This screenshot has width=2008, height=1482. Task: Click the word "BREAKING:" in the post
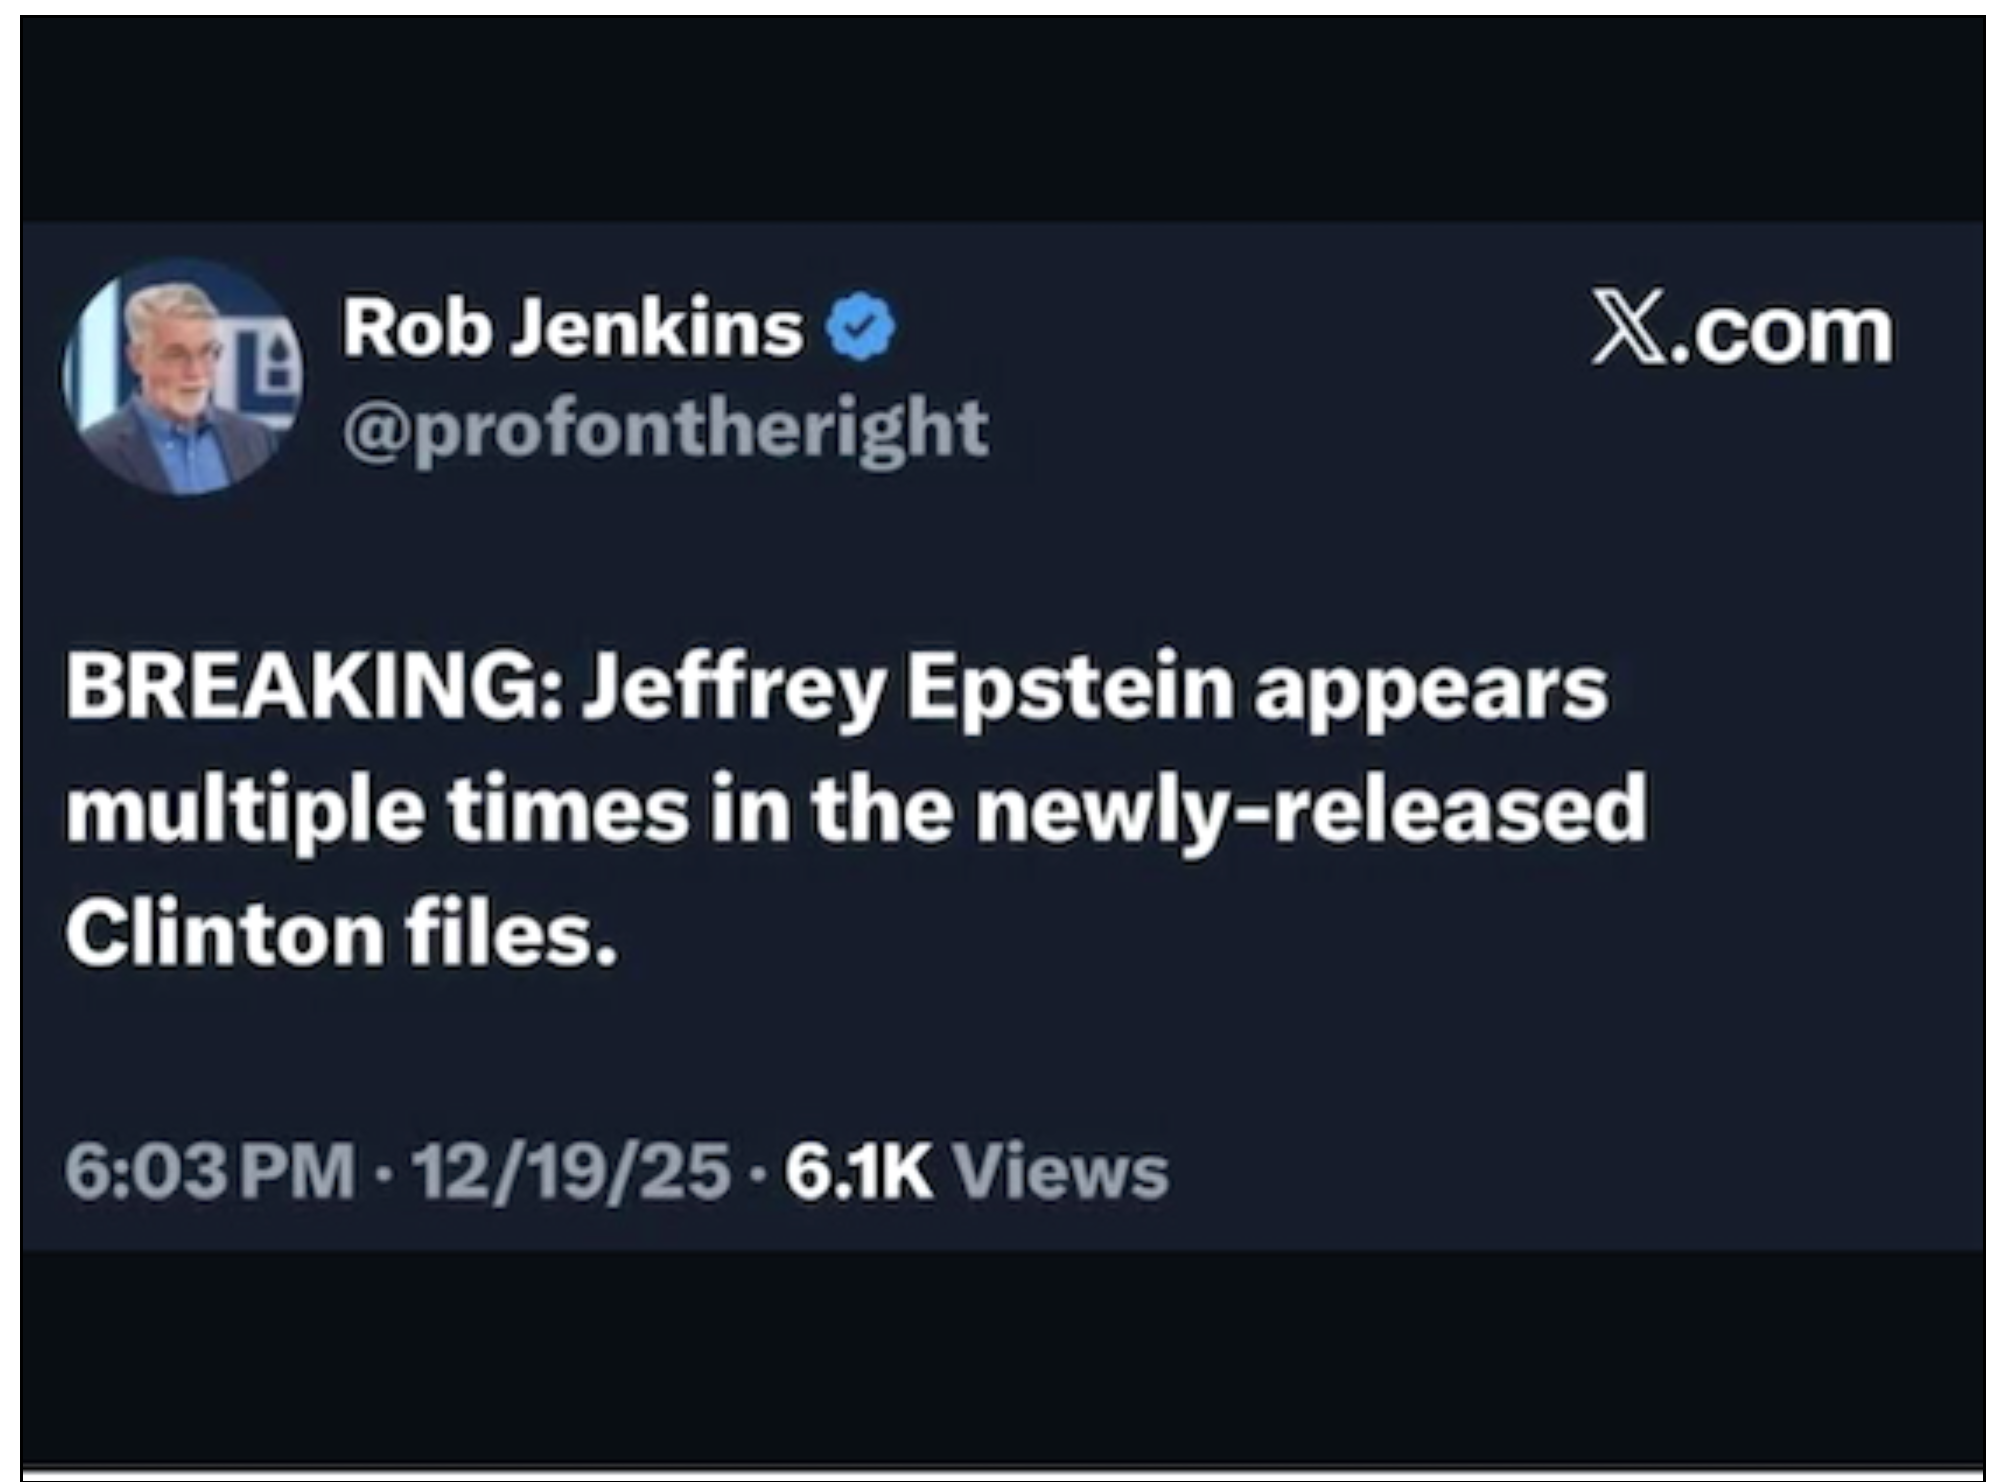click(313, 688)
